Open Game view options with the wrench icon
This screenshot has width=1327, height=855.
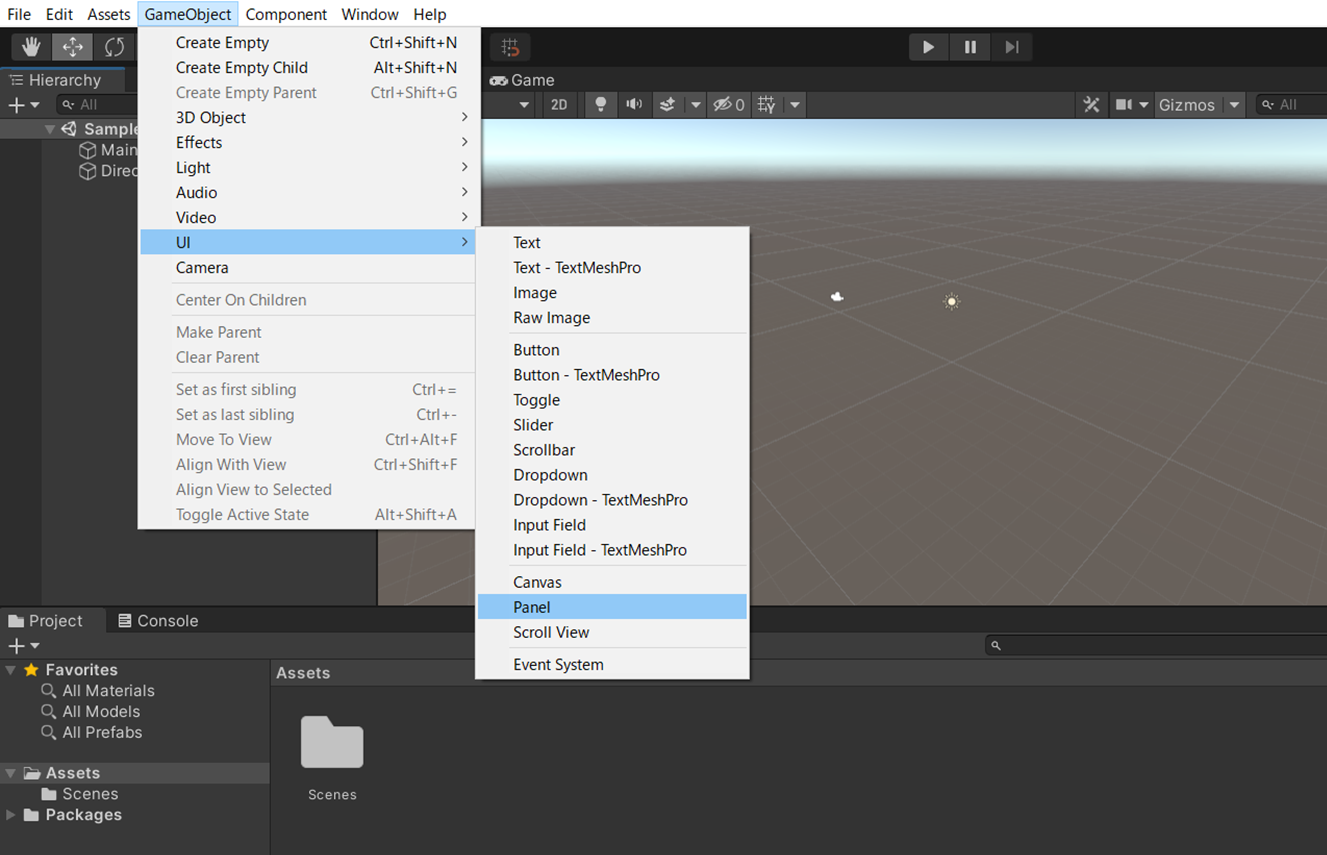[1091, 104]
